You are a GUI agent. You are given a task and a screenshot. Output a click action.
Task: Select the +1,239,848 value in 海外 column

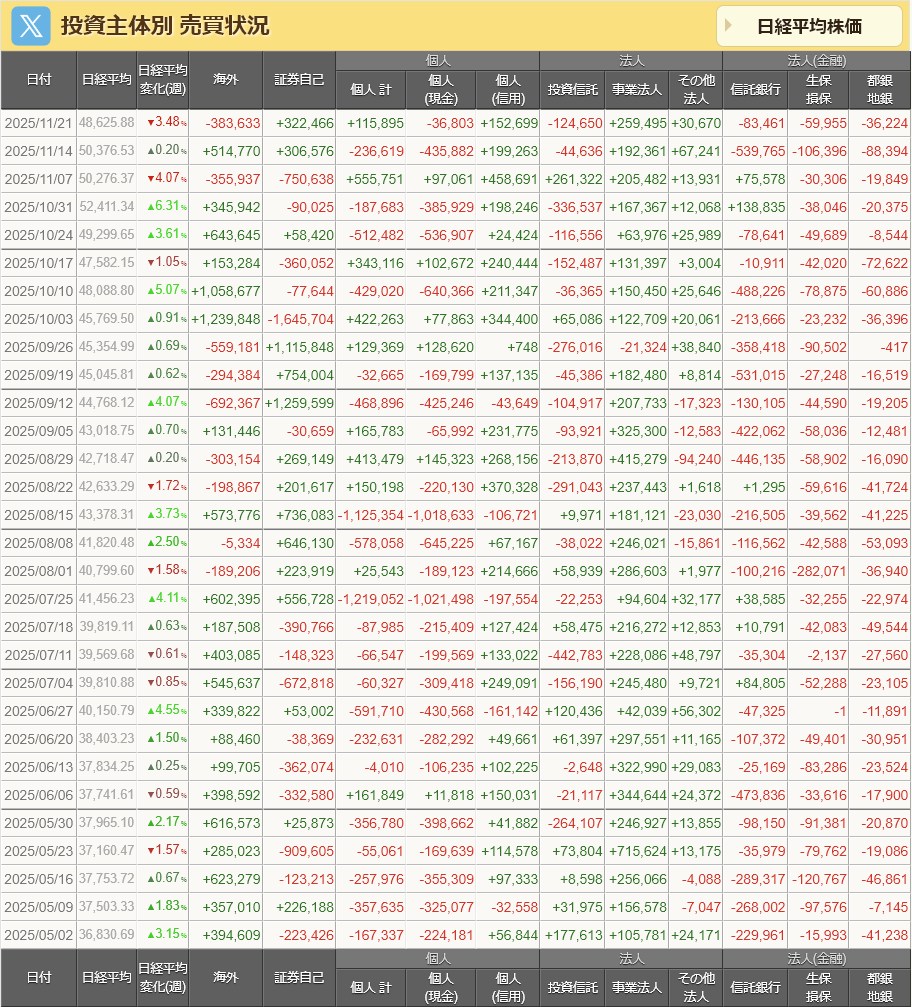226,318
